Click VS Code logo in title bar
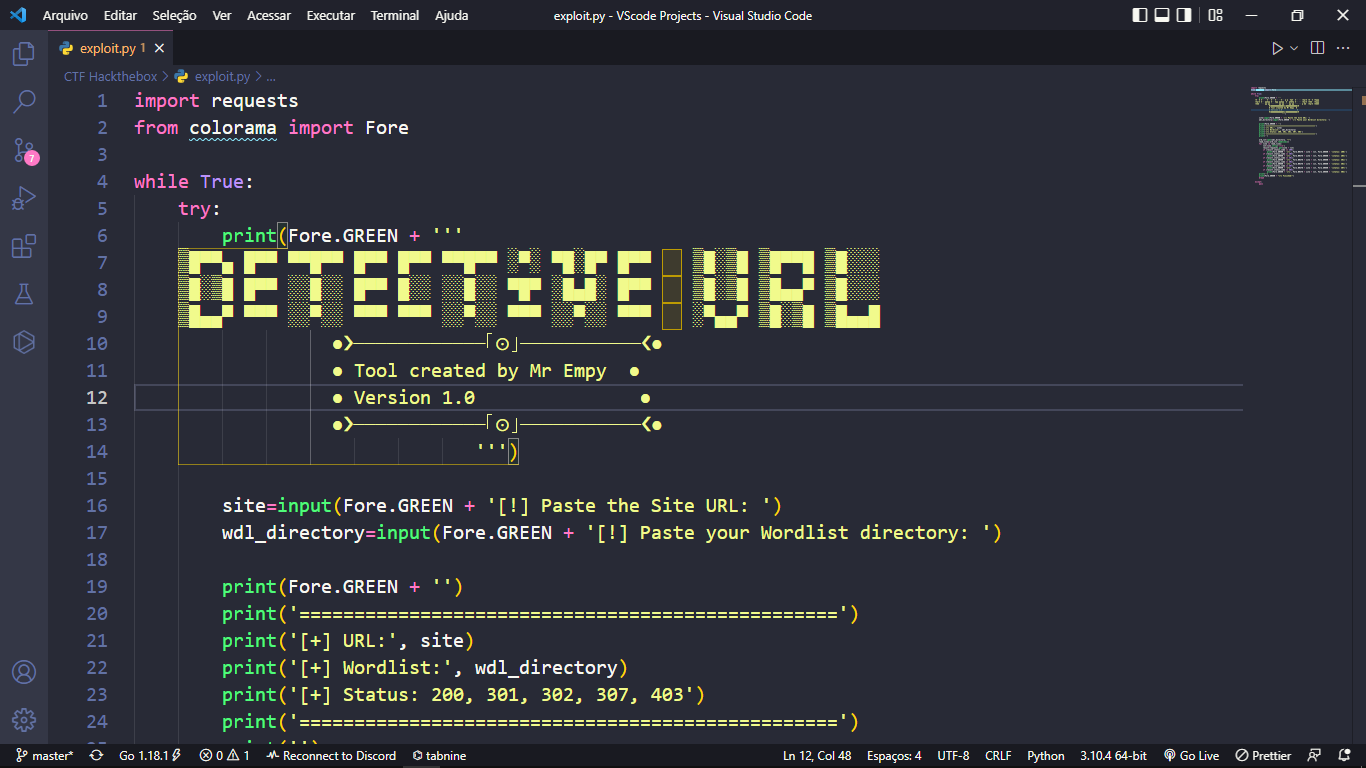This screenshot has width=1366, height=768. coord(17,15)
